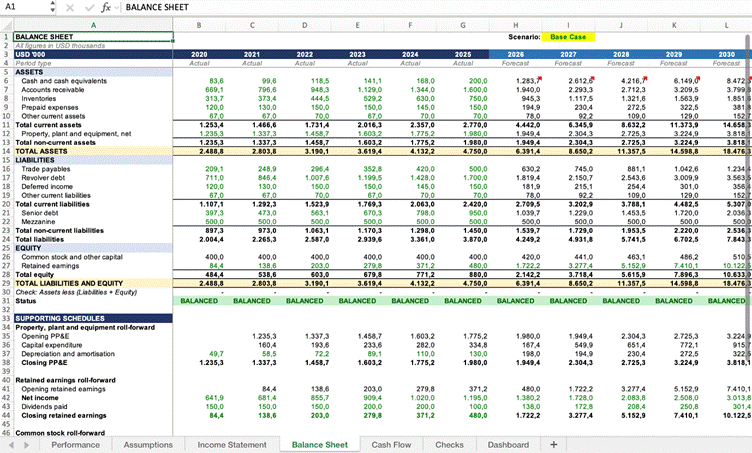Click the BALANCED status cell under 2027
752x453 pixels.
click(568, 301)
